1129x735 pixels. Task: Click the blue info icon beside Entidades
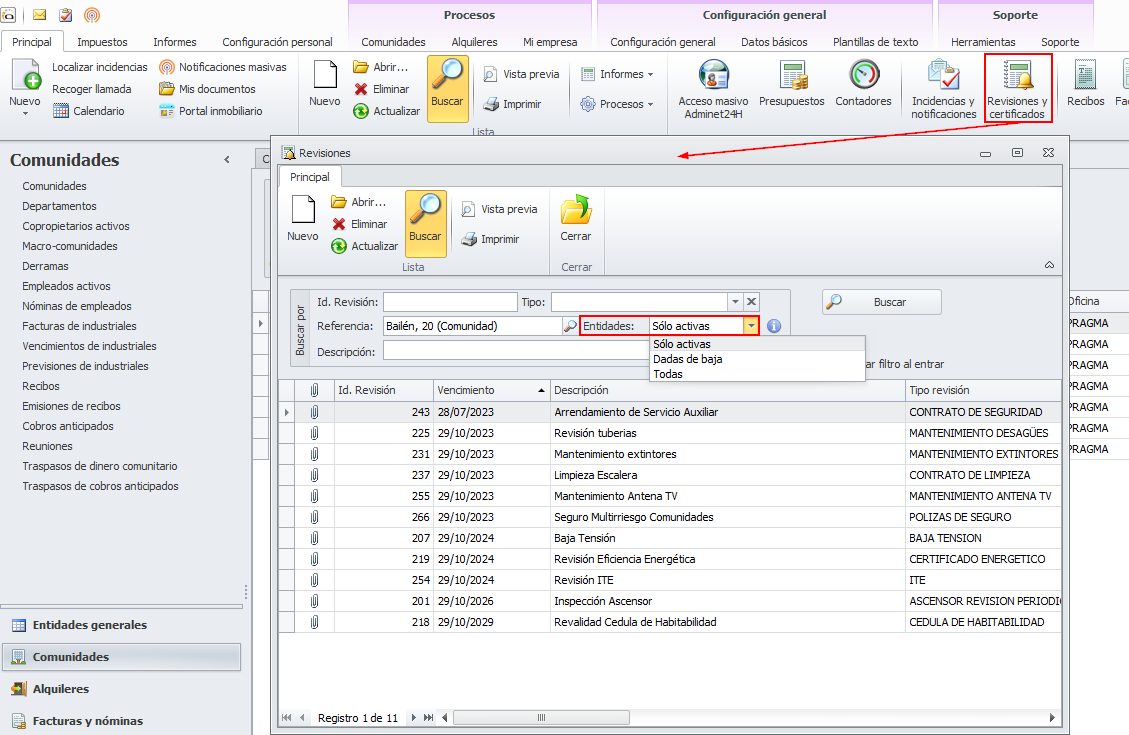[773, 326]
